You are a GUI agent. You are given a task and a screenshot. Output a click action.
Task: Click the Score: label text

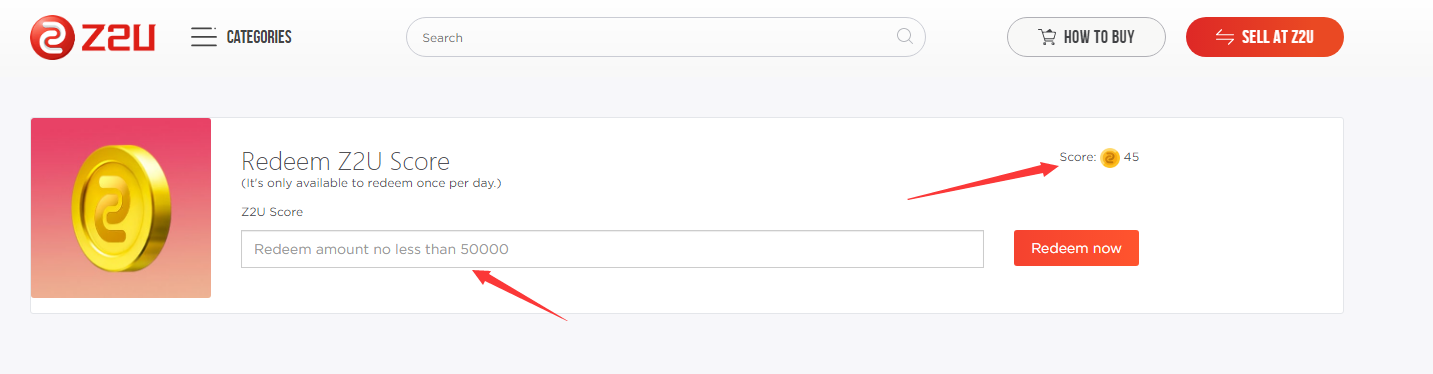click(x=1078, y=157)
